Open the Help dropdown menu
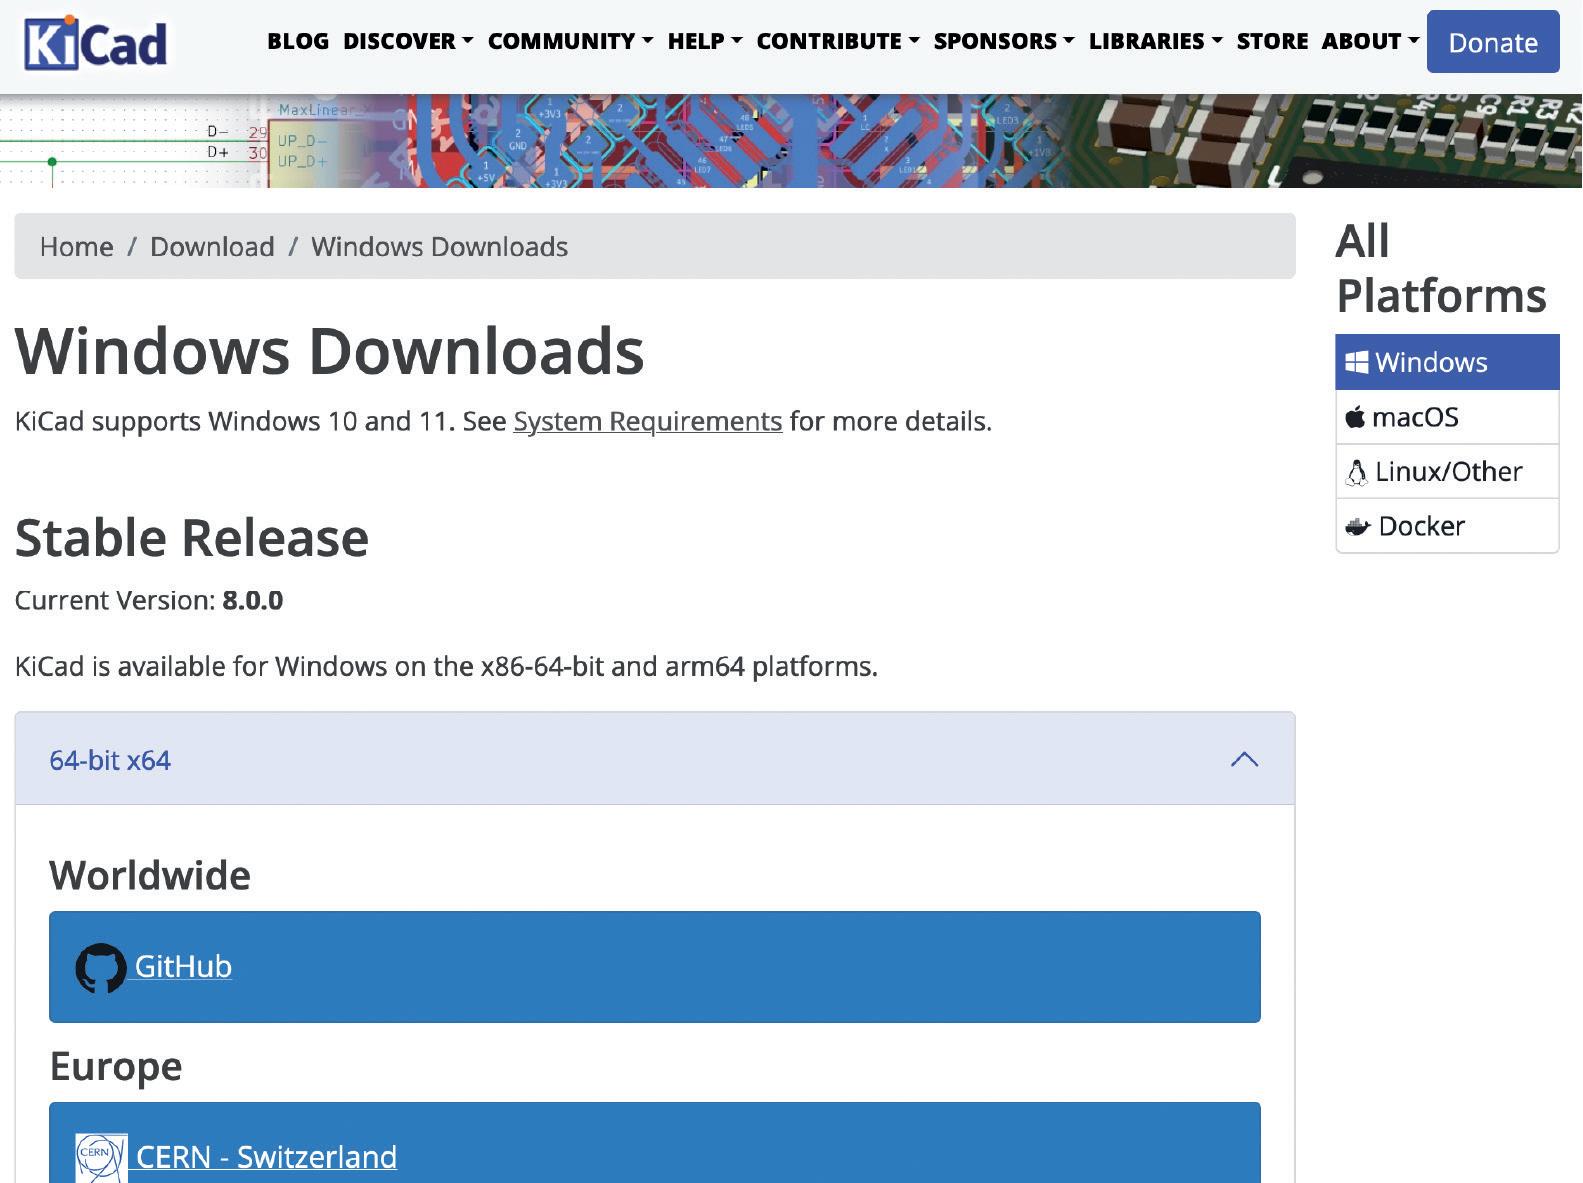Viewport: 1583px width, 1183px height. (x=705, y=41)
